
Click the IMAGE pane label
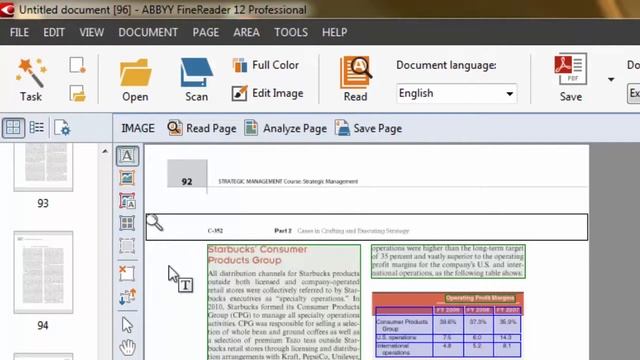point(138,128)
